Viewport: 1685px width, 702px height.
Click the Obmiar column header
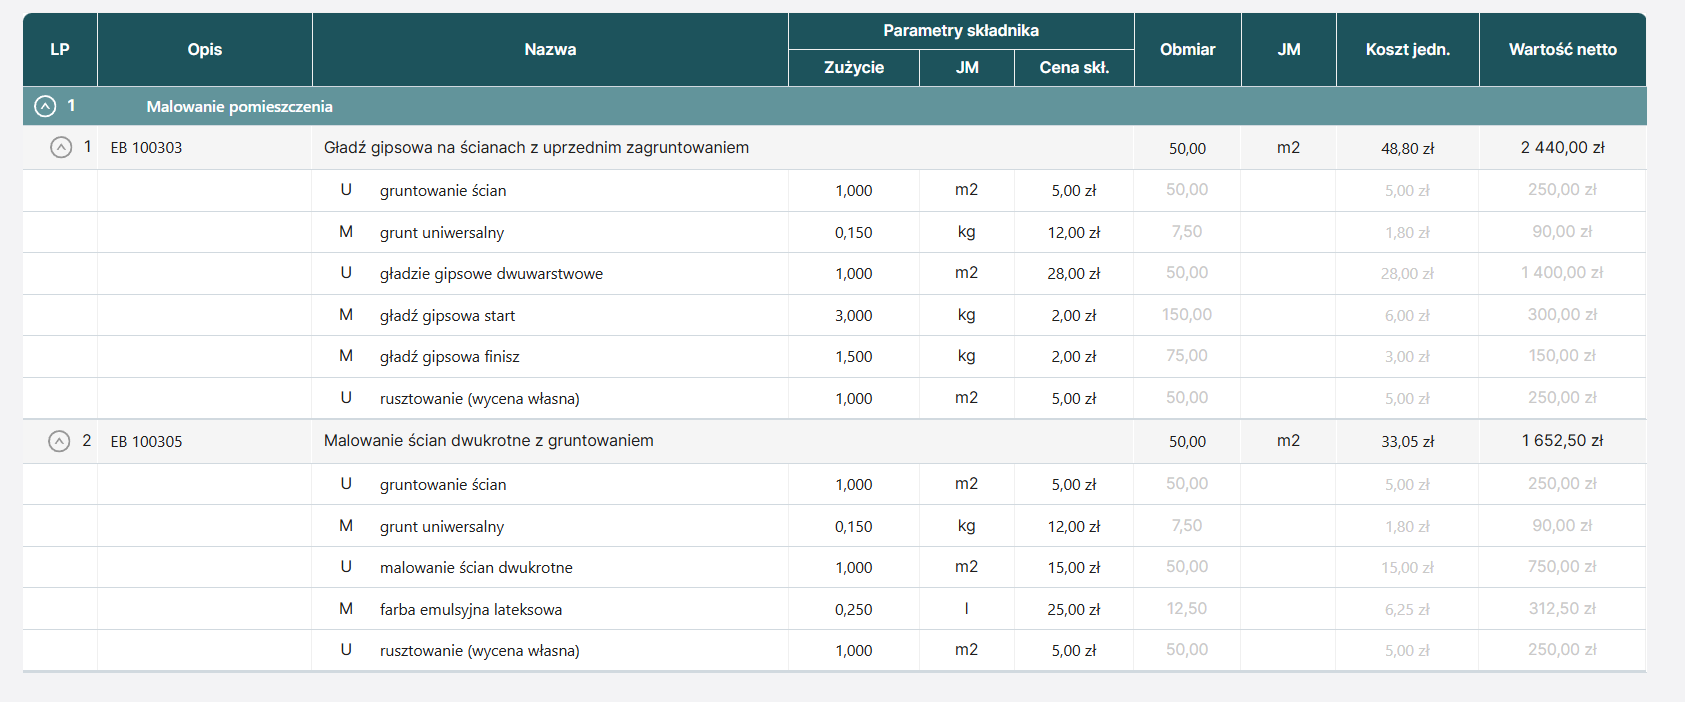click(x=1187, y=49)
